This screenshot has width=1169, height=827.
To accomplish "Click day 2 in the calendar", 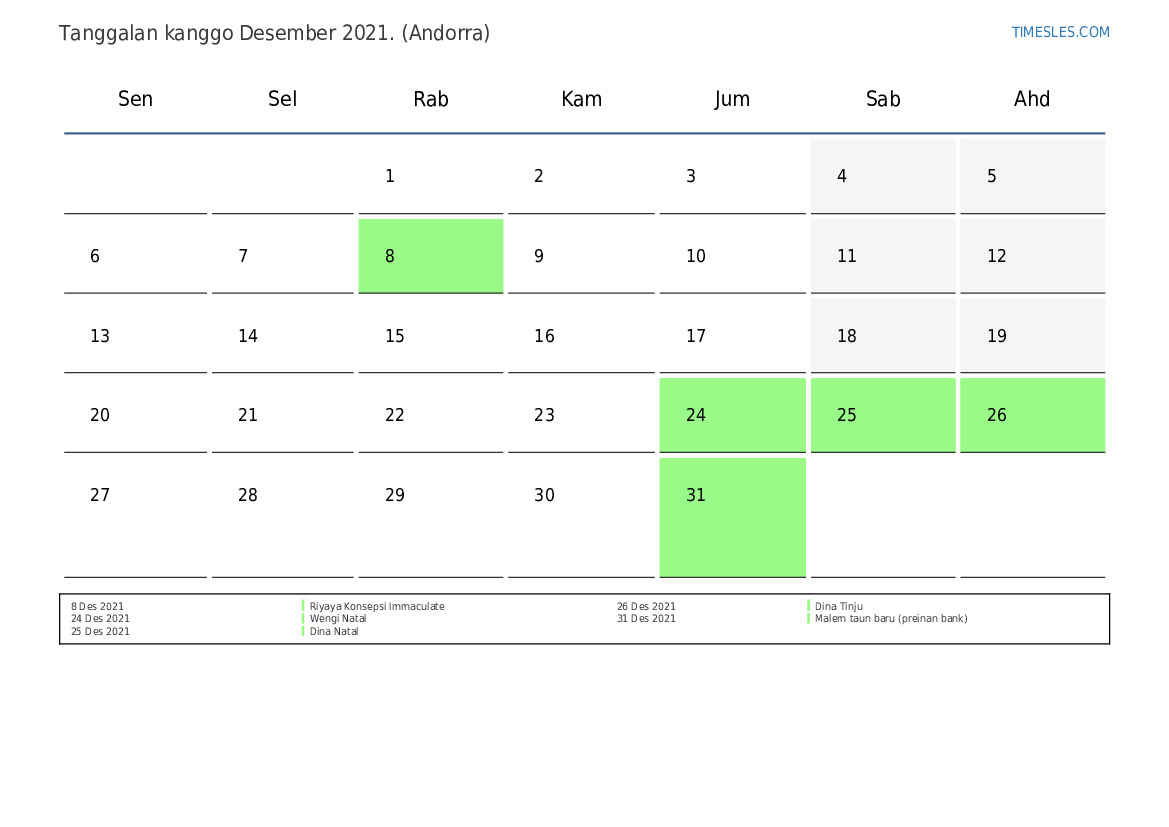I will (582, 176).
